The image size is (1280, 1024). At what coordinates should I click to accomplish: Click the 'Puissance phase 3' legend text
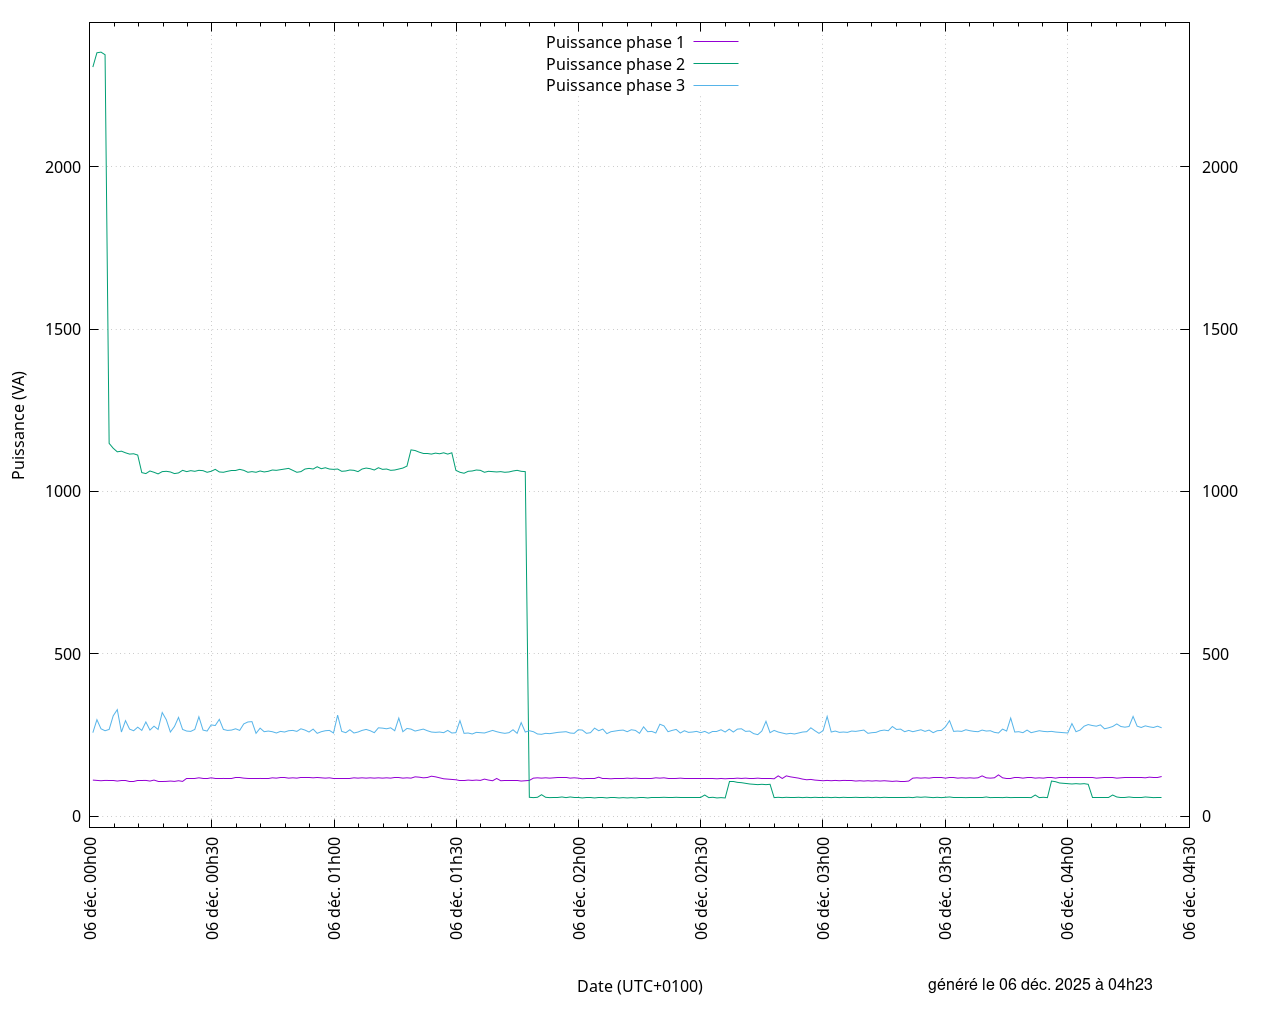pos(615,86)
